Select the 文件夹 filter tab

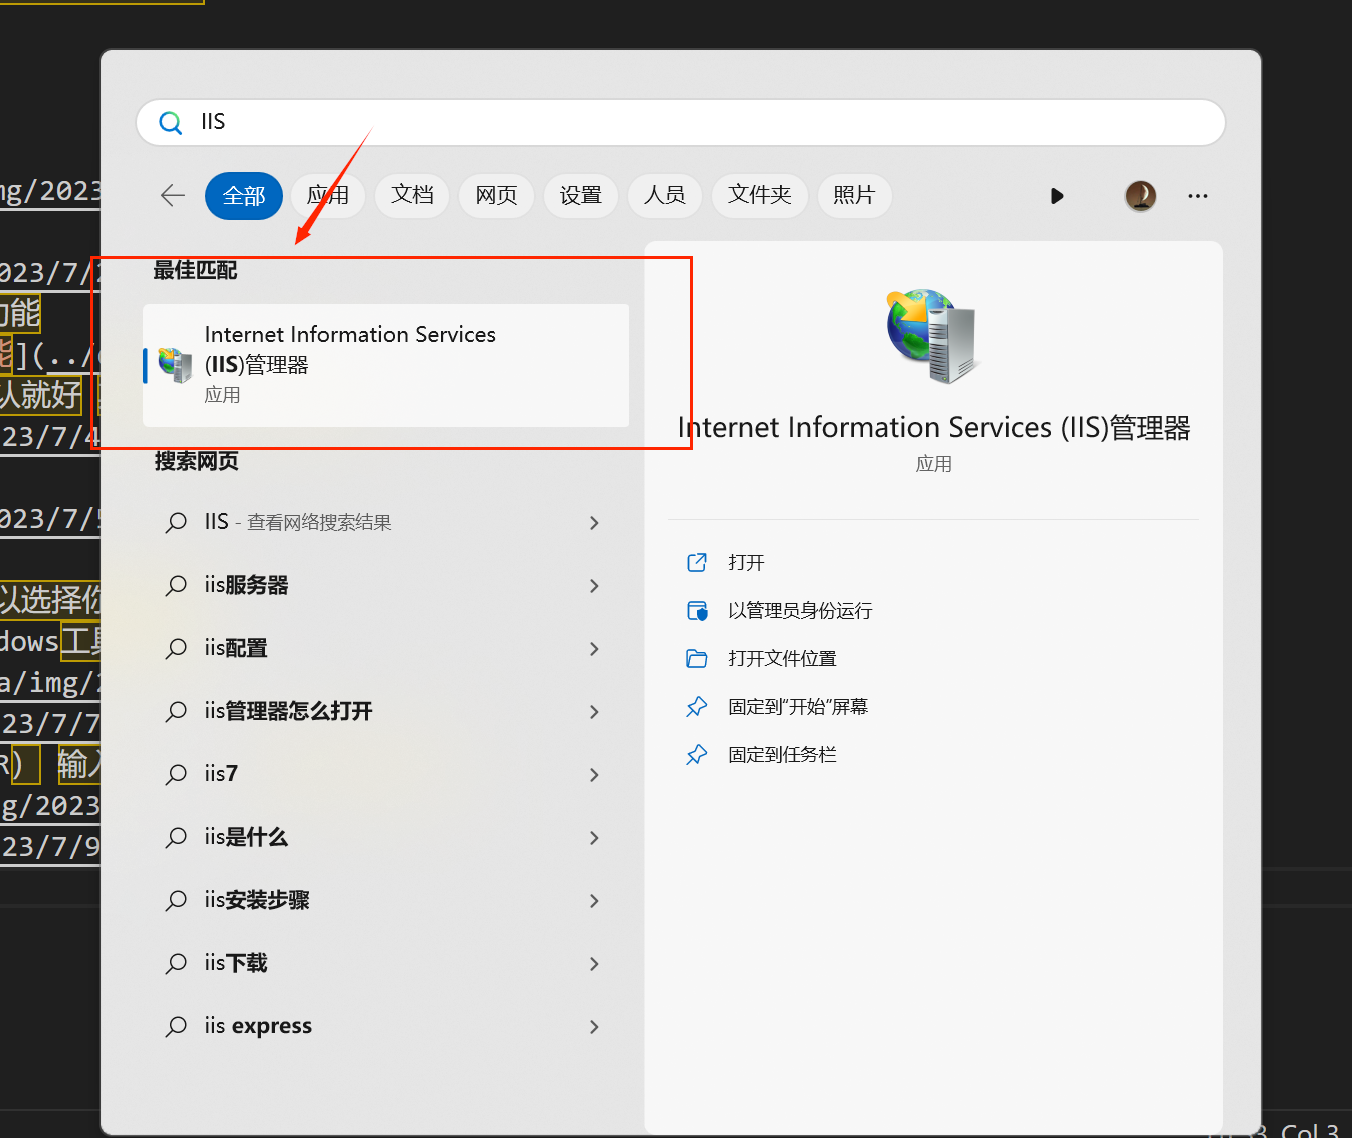pyautogui.click(x=759, y=195)
